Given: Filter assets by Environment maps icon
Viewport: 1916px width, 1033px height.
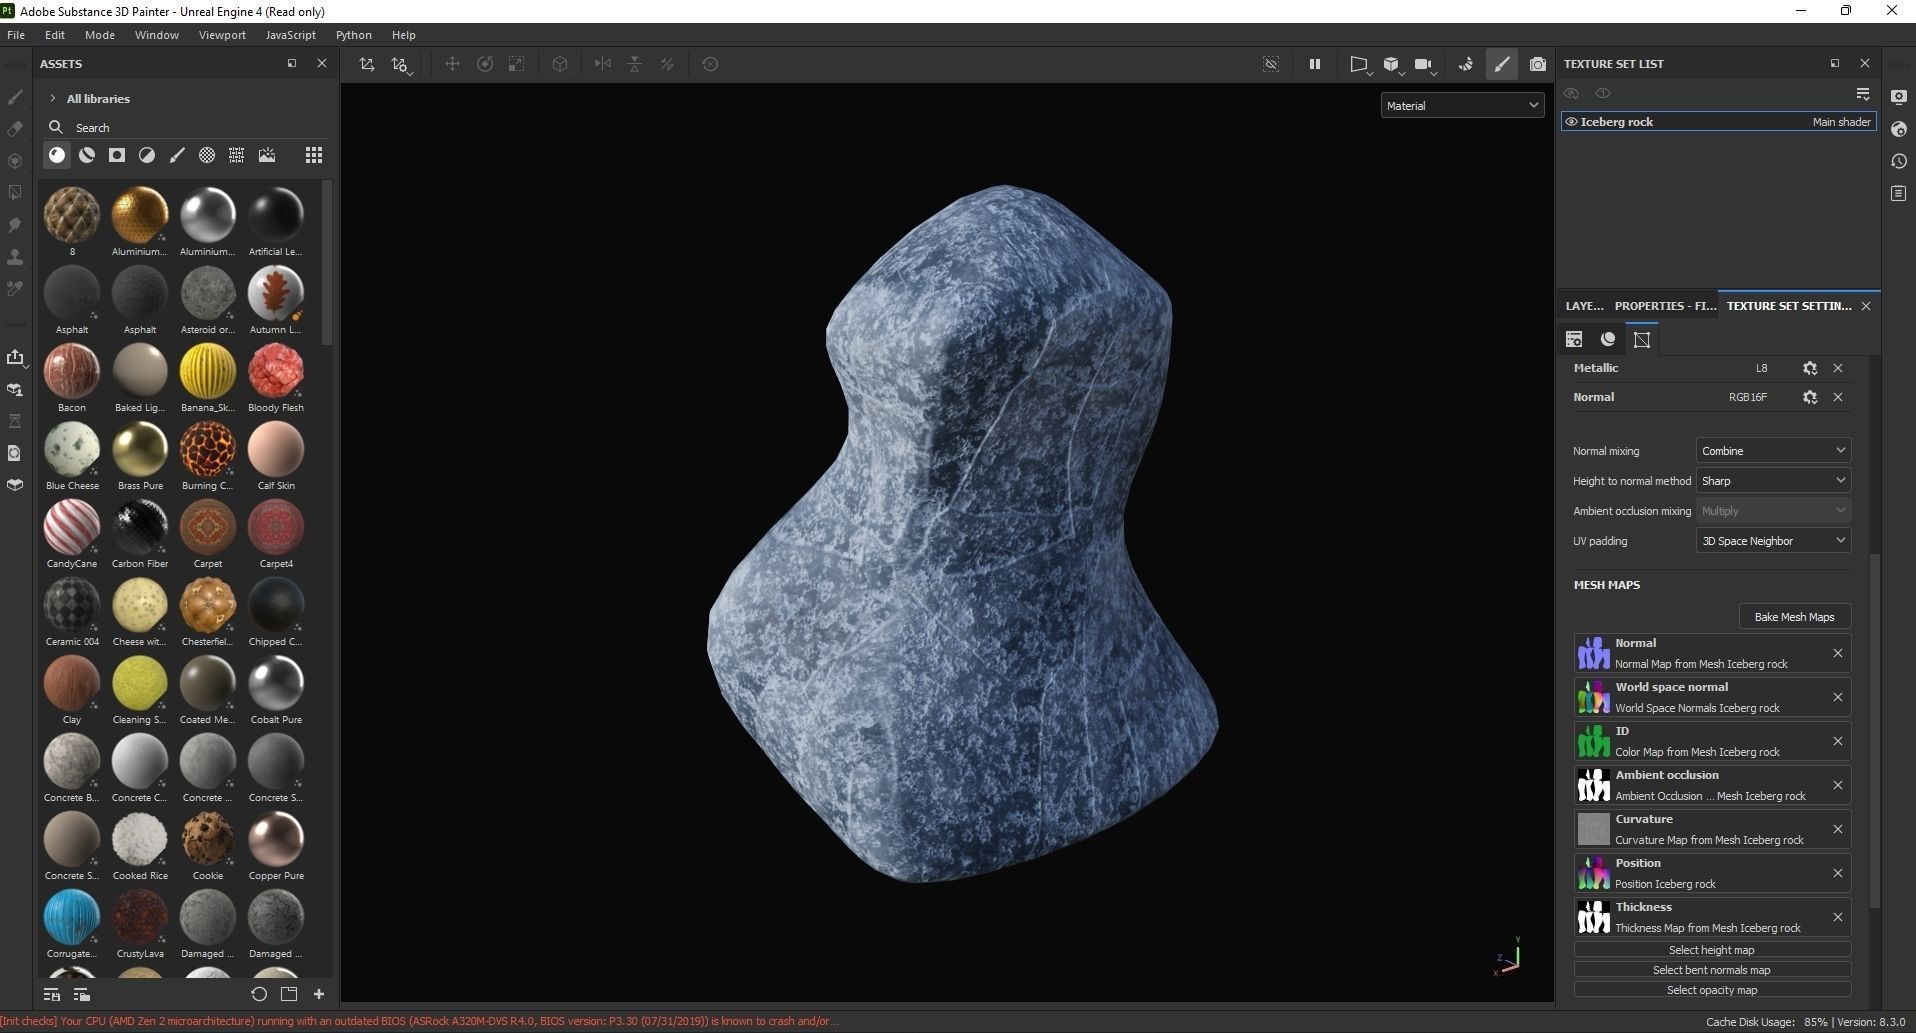Looking at the screenshot, I should (267, 155).
